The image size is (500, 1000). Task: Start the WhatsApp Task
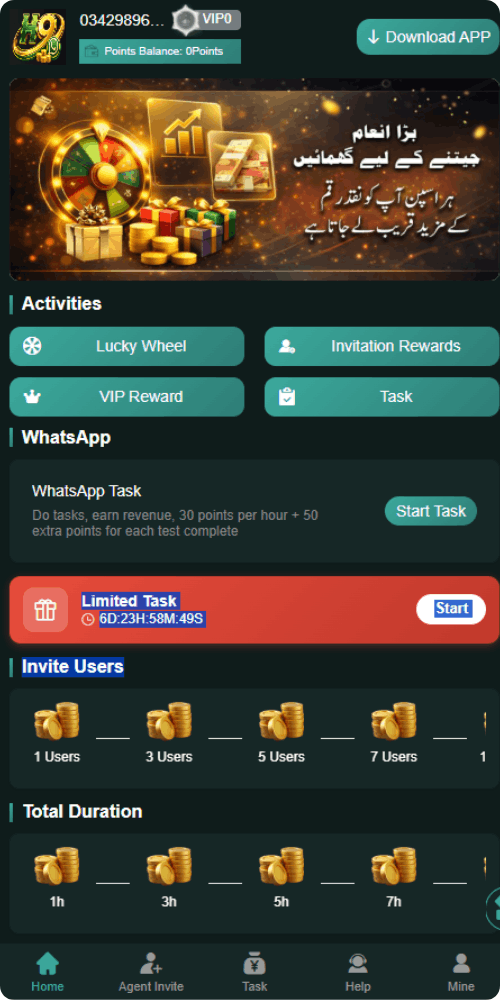pyautogui.click(x=430, y=511)
